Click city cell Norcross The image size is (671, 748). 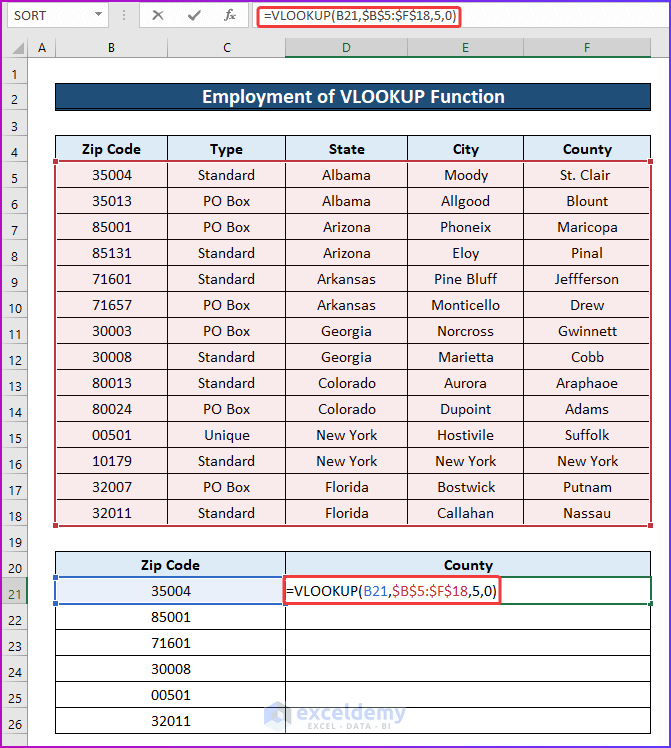pos(465,331)
